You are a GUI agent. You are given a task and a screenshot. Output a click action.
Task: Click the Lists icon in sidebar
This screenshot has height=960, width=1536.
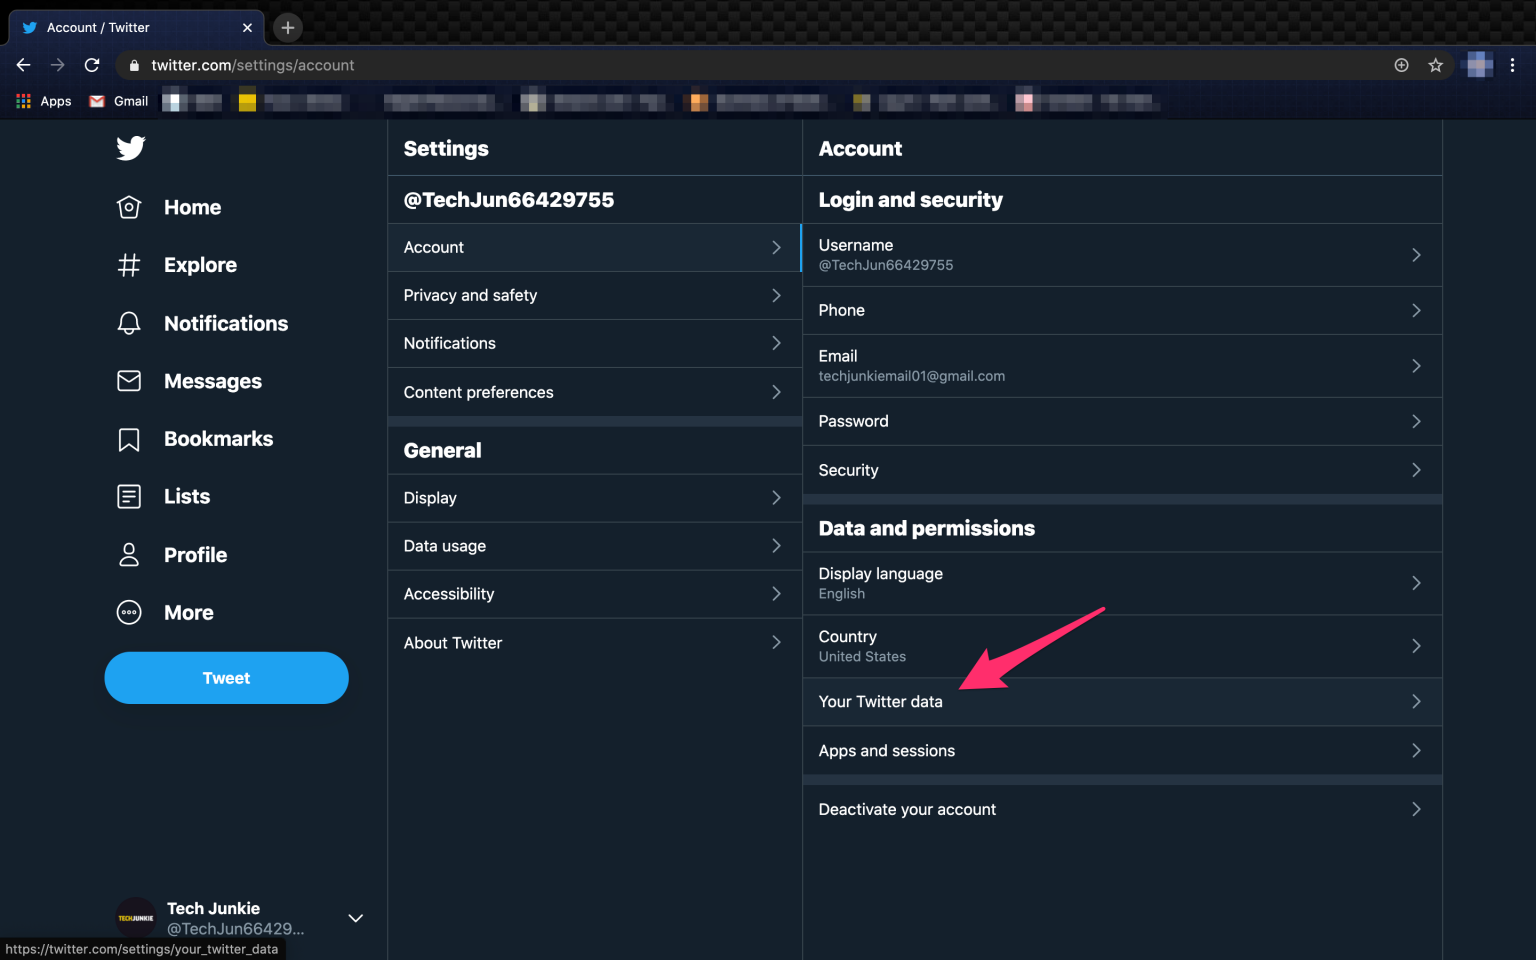[129, 496]
